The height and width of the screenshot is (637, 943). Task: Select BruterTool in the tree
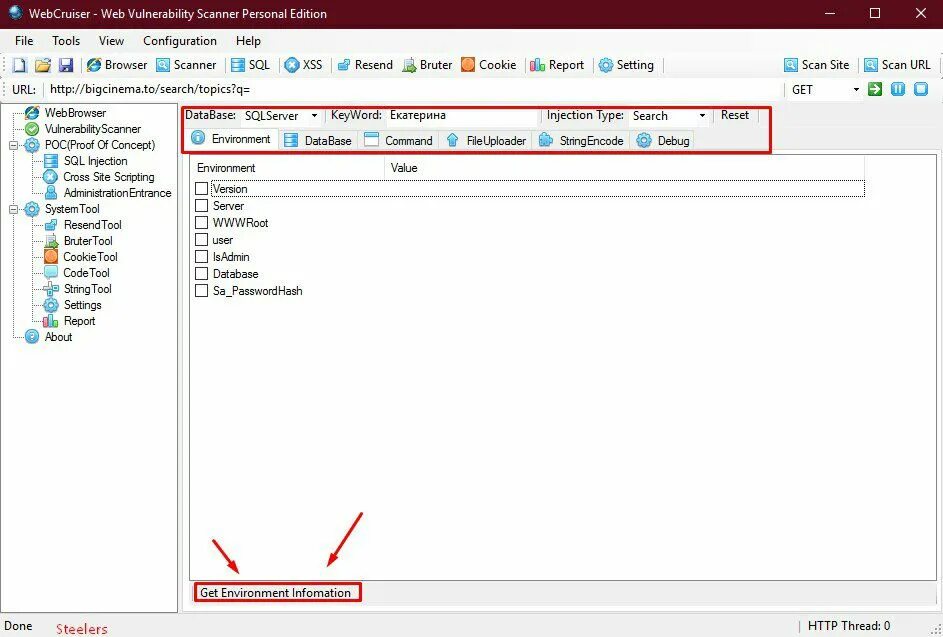tap(88, 241)
